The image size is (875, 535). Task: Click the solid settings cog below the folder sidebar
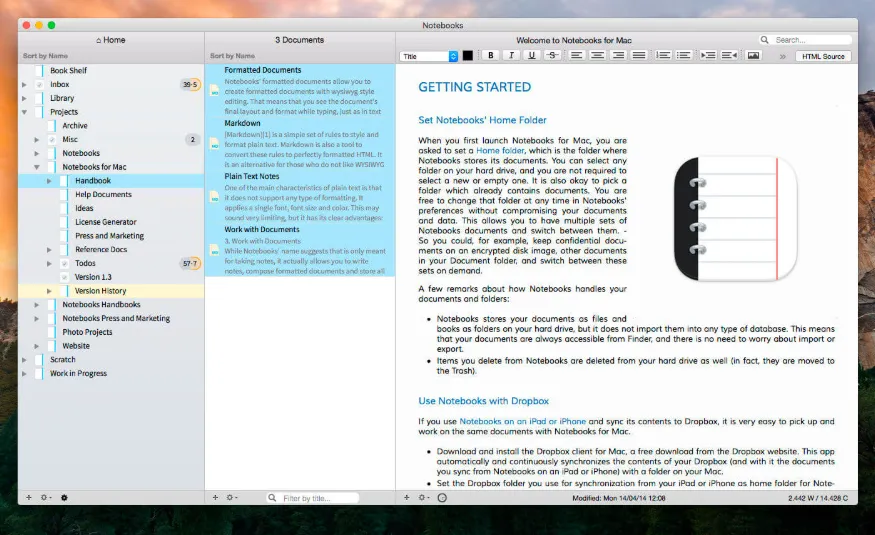[x=64, y=498]
